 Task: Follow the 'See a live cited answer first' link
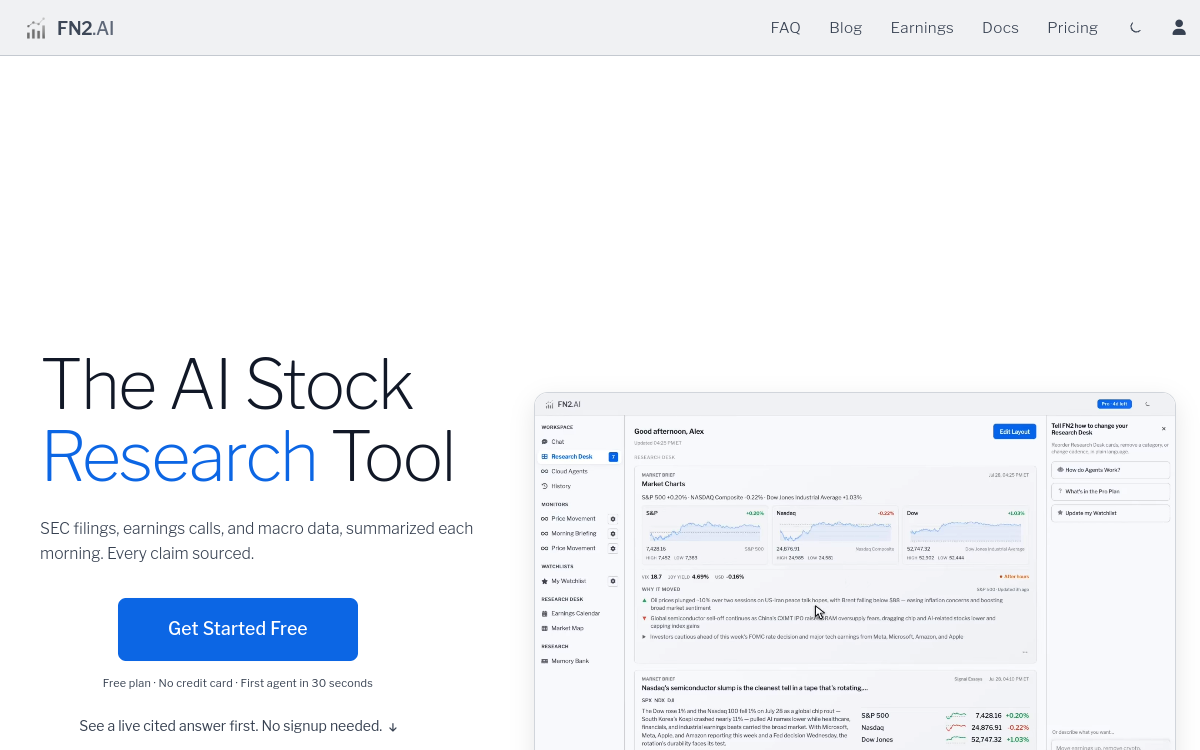point(238,726)
